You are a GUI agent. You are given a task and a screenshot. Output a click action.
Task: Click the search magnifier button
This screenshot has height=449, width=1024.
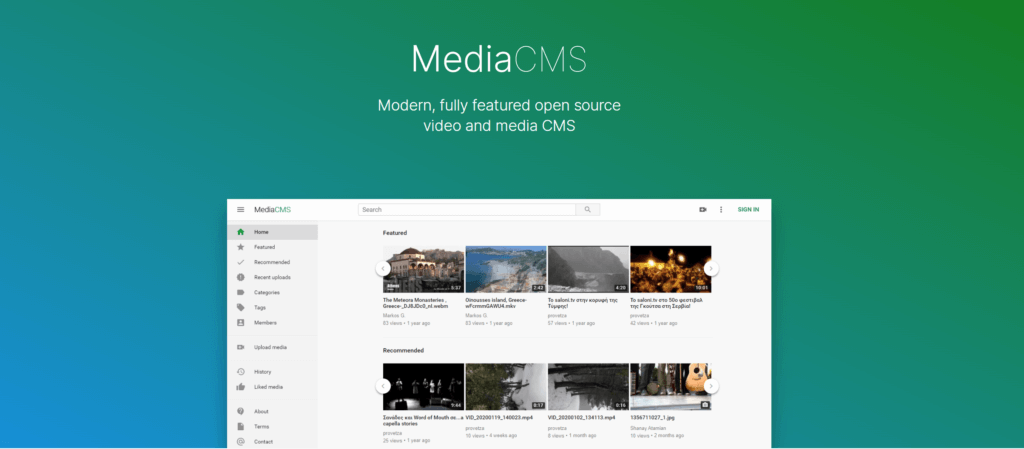(x=588, y=210)
